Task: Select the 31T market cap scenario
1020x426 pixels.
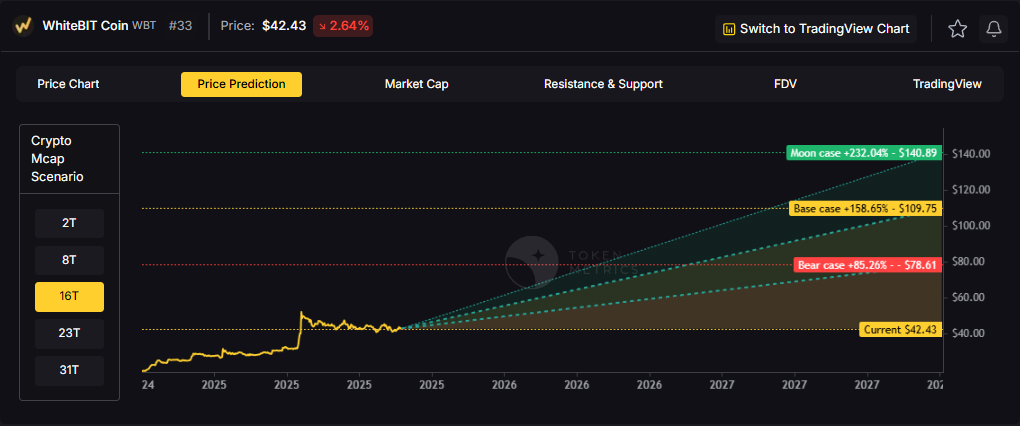Action: [x=69, y=371]
